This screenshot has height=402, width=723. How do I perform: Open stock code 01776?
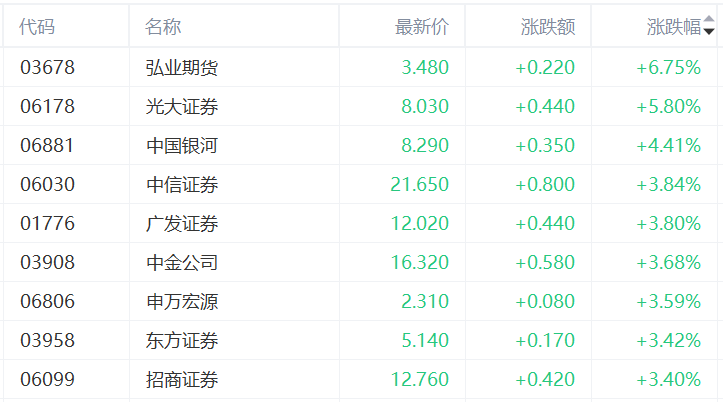(x=47, y=224)
